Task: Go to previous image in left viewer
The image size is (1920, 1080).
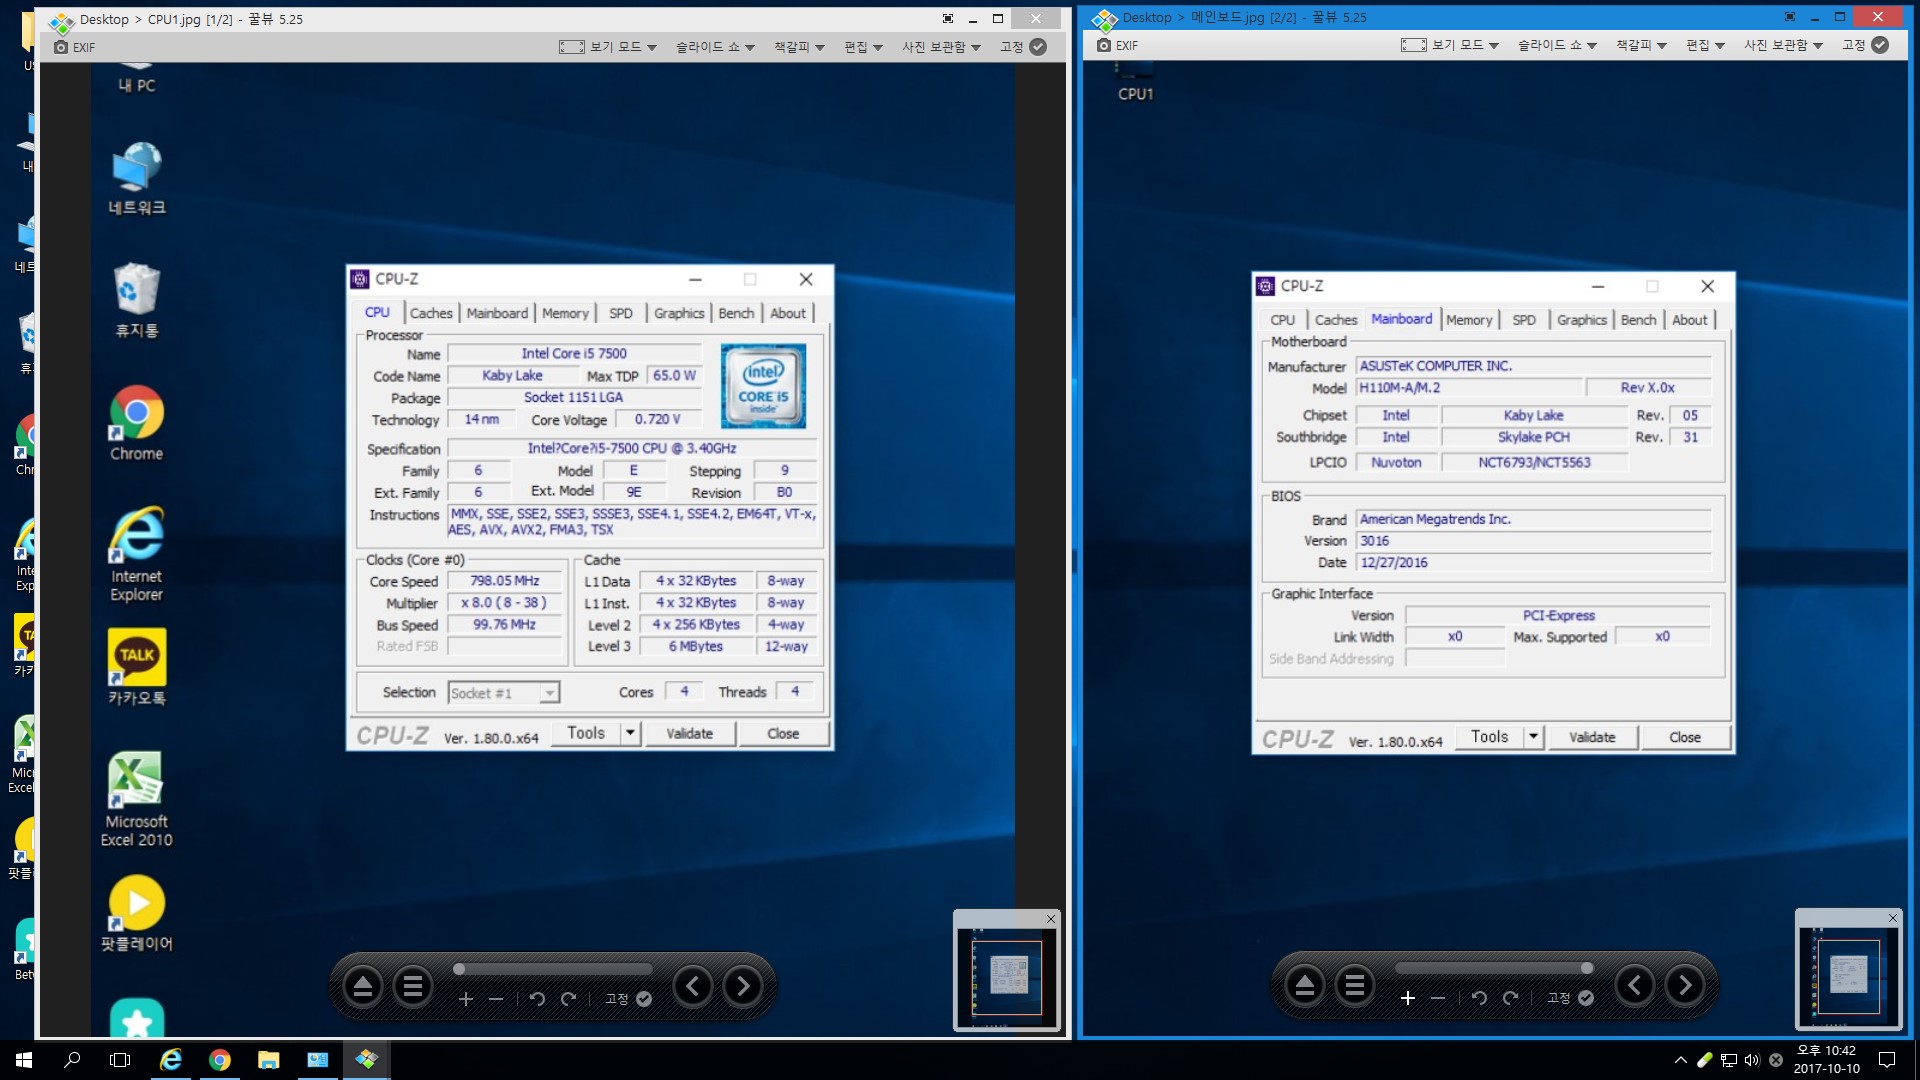Action: [693, 987]
